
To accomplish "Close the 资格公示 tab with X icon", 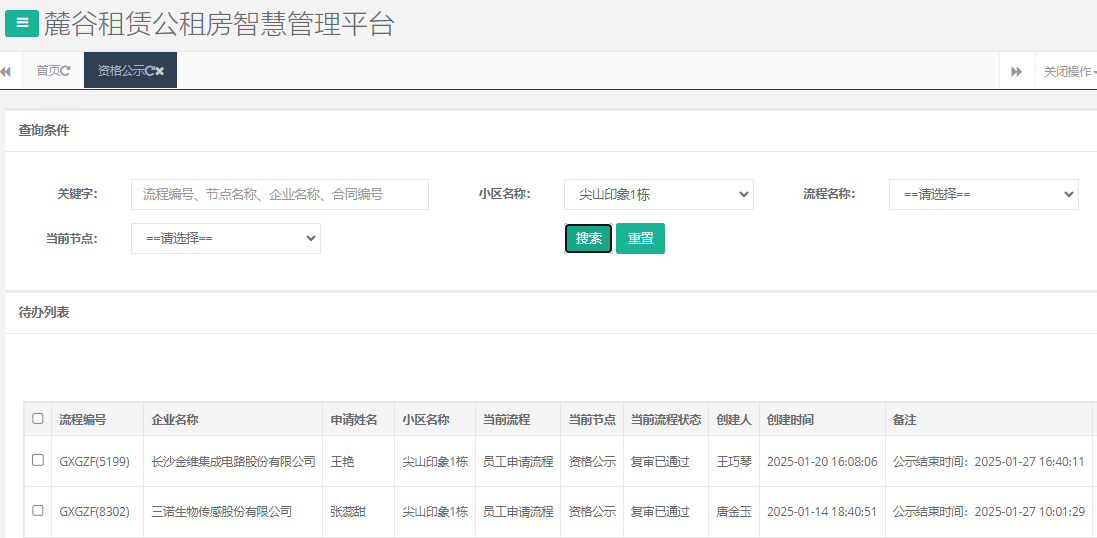I will 160,71.
